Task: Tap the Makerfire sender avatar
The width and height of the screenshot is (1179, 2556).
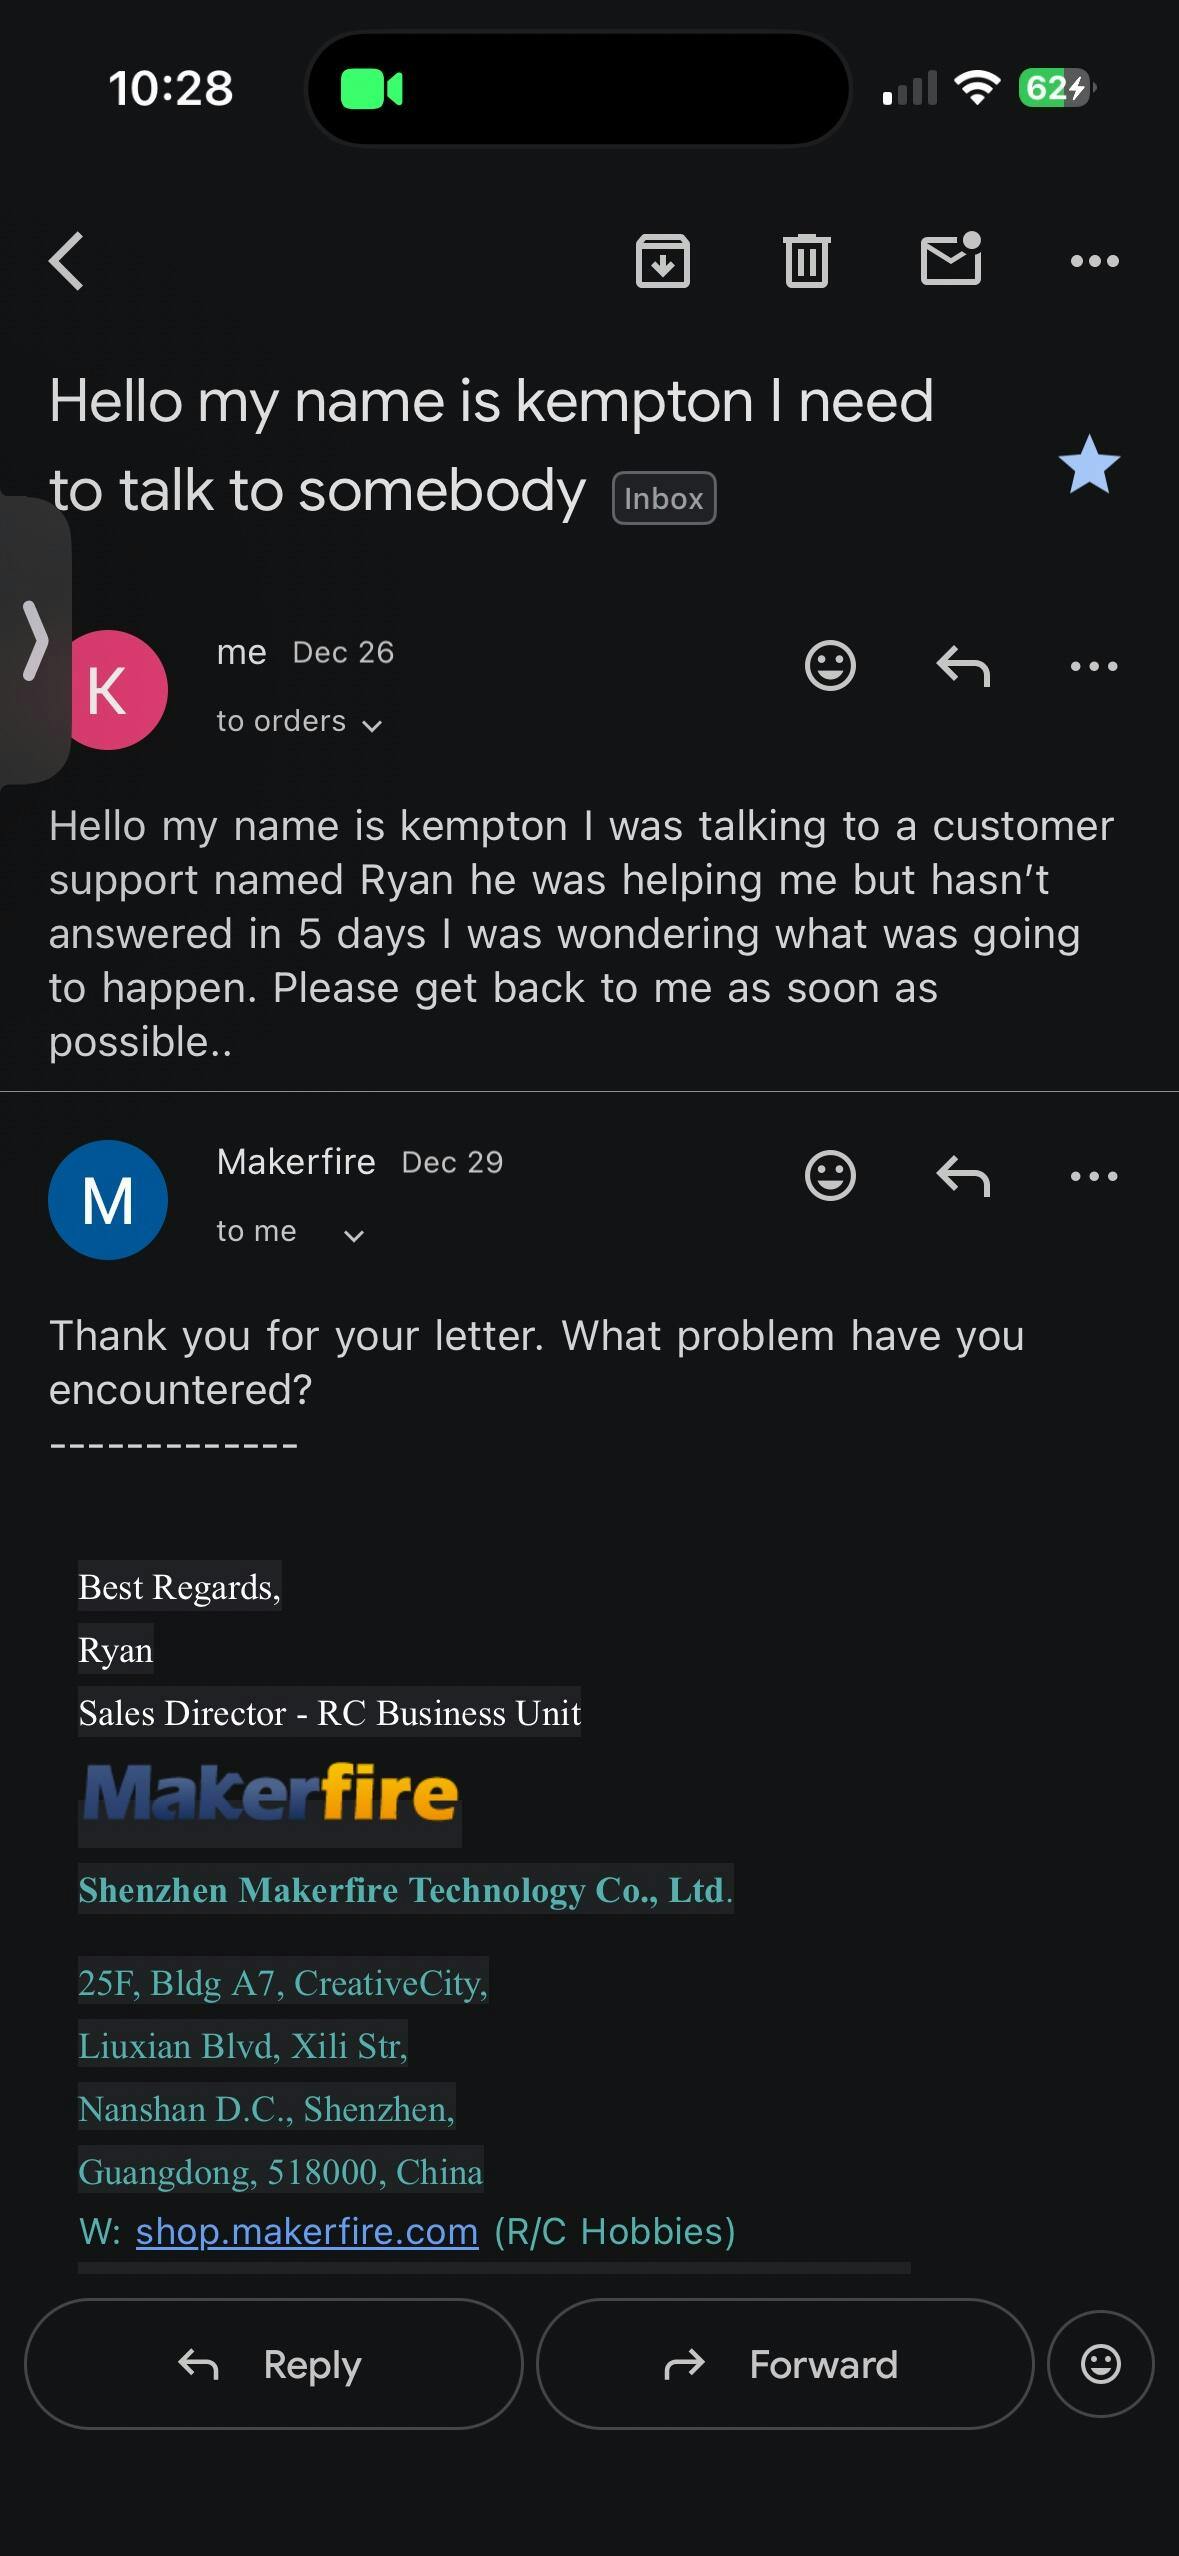Action: [108, 1200]
